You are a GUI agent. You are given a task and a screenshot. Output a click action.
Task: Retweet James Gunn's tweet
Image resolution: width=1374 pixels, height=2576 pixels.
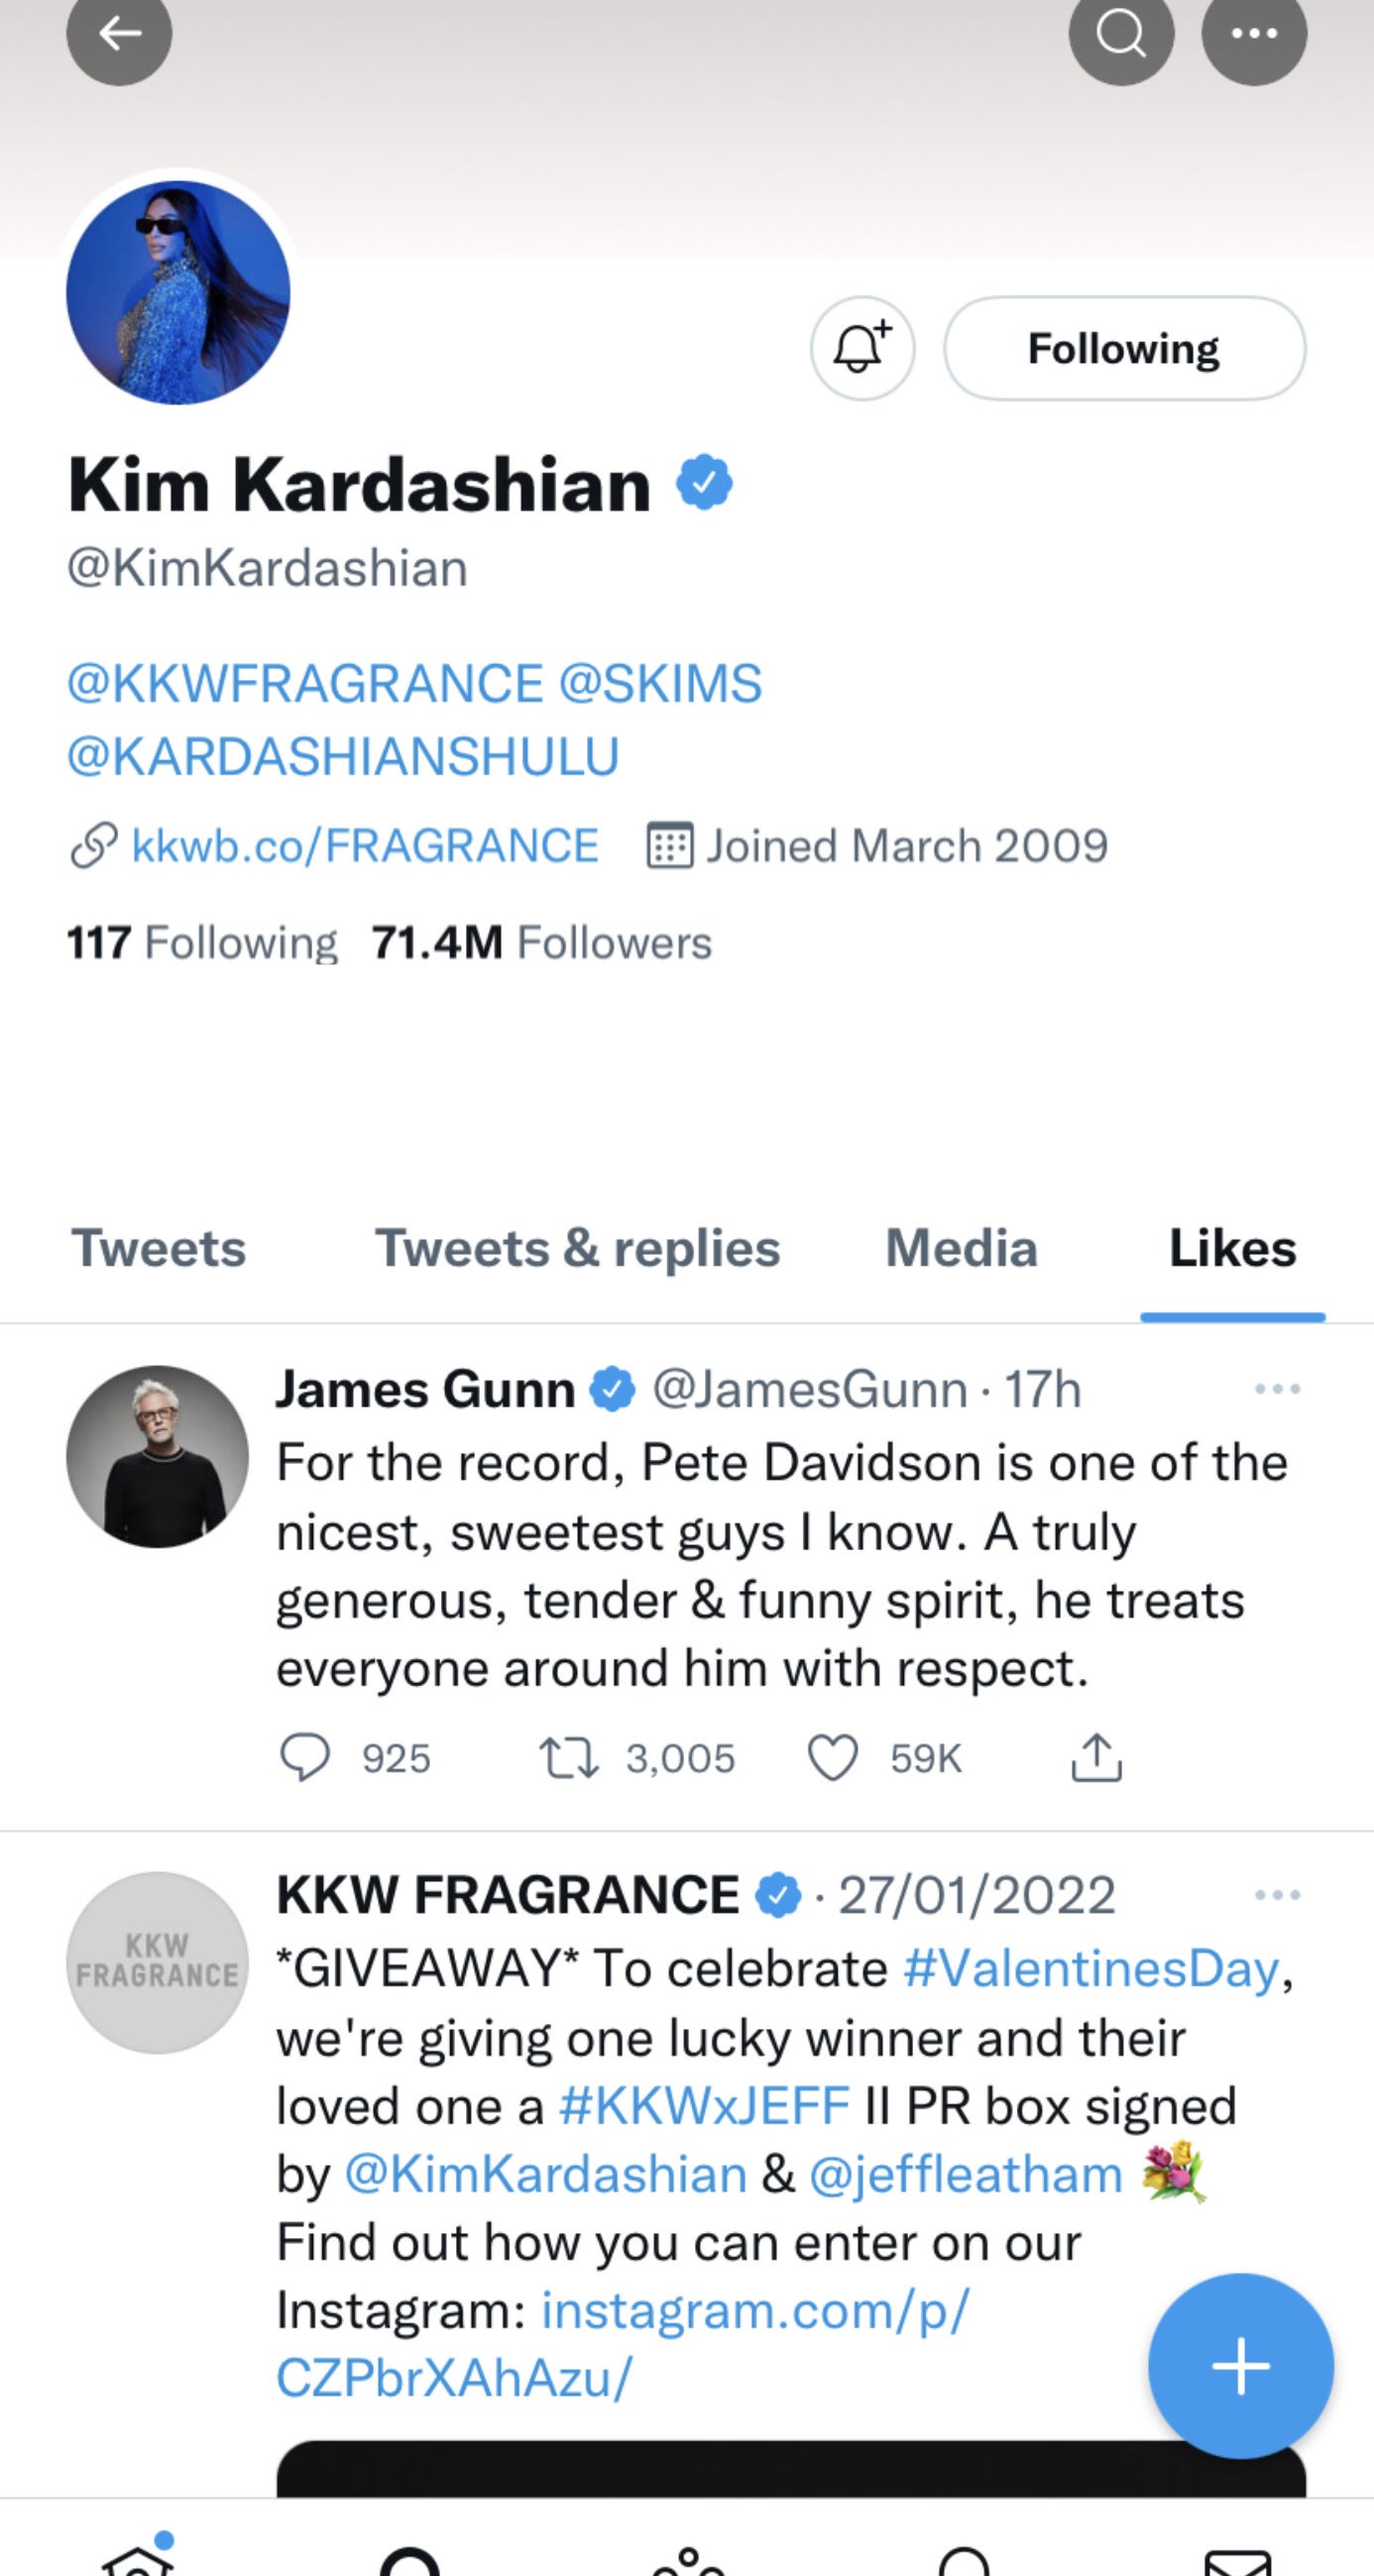pyautogui.click(x=568, y=1758)
